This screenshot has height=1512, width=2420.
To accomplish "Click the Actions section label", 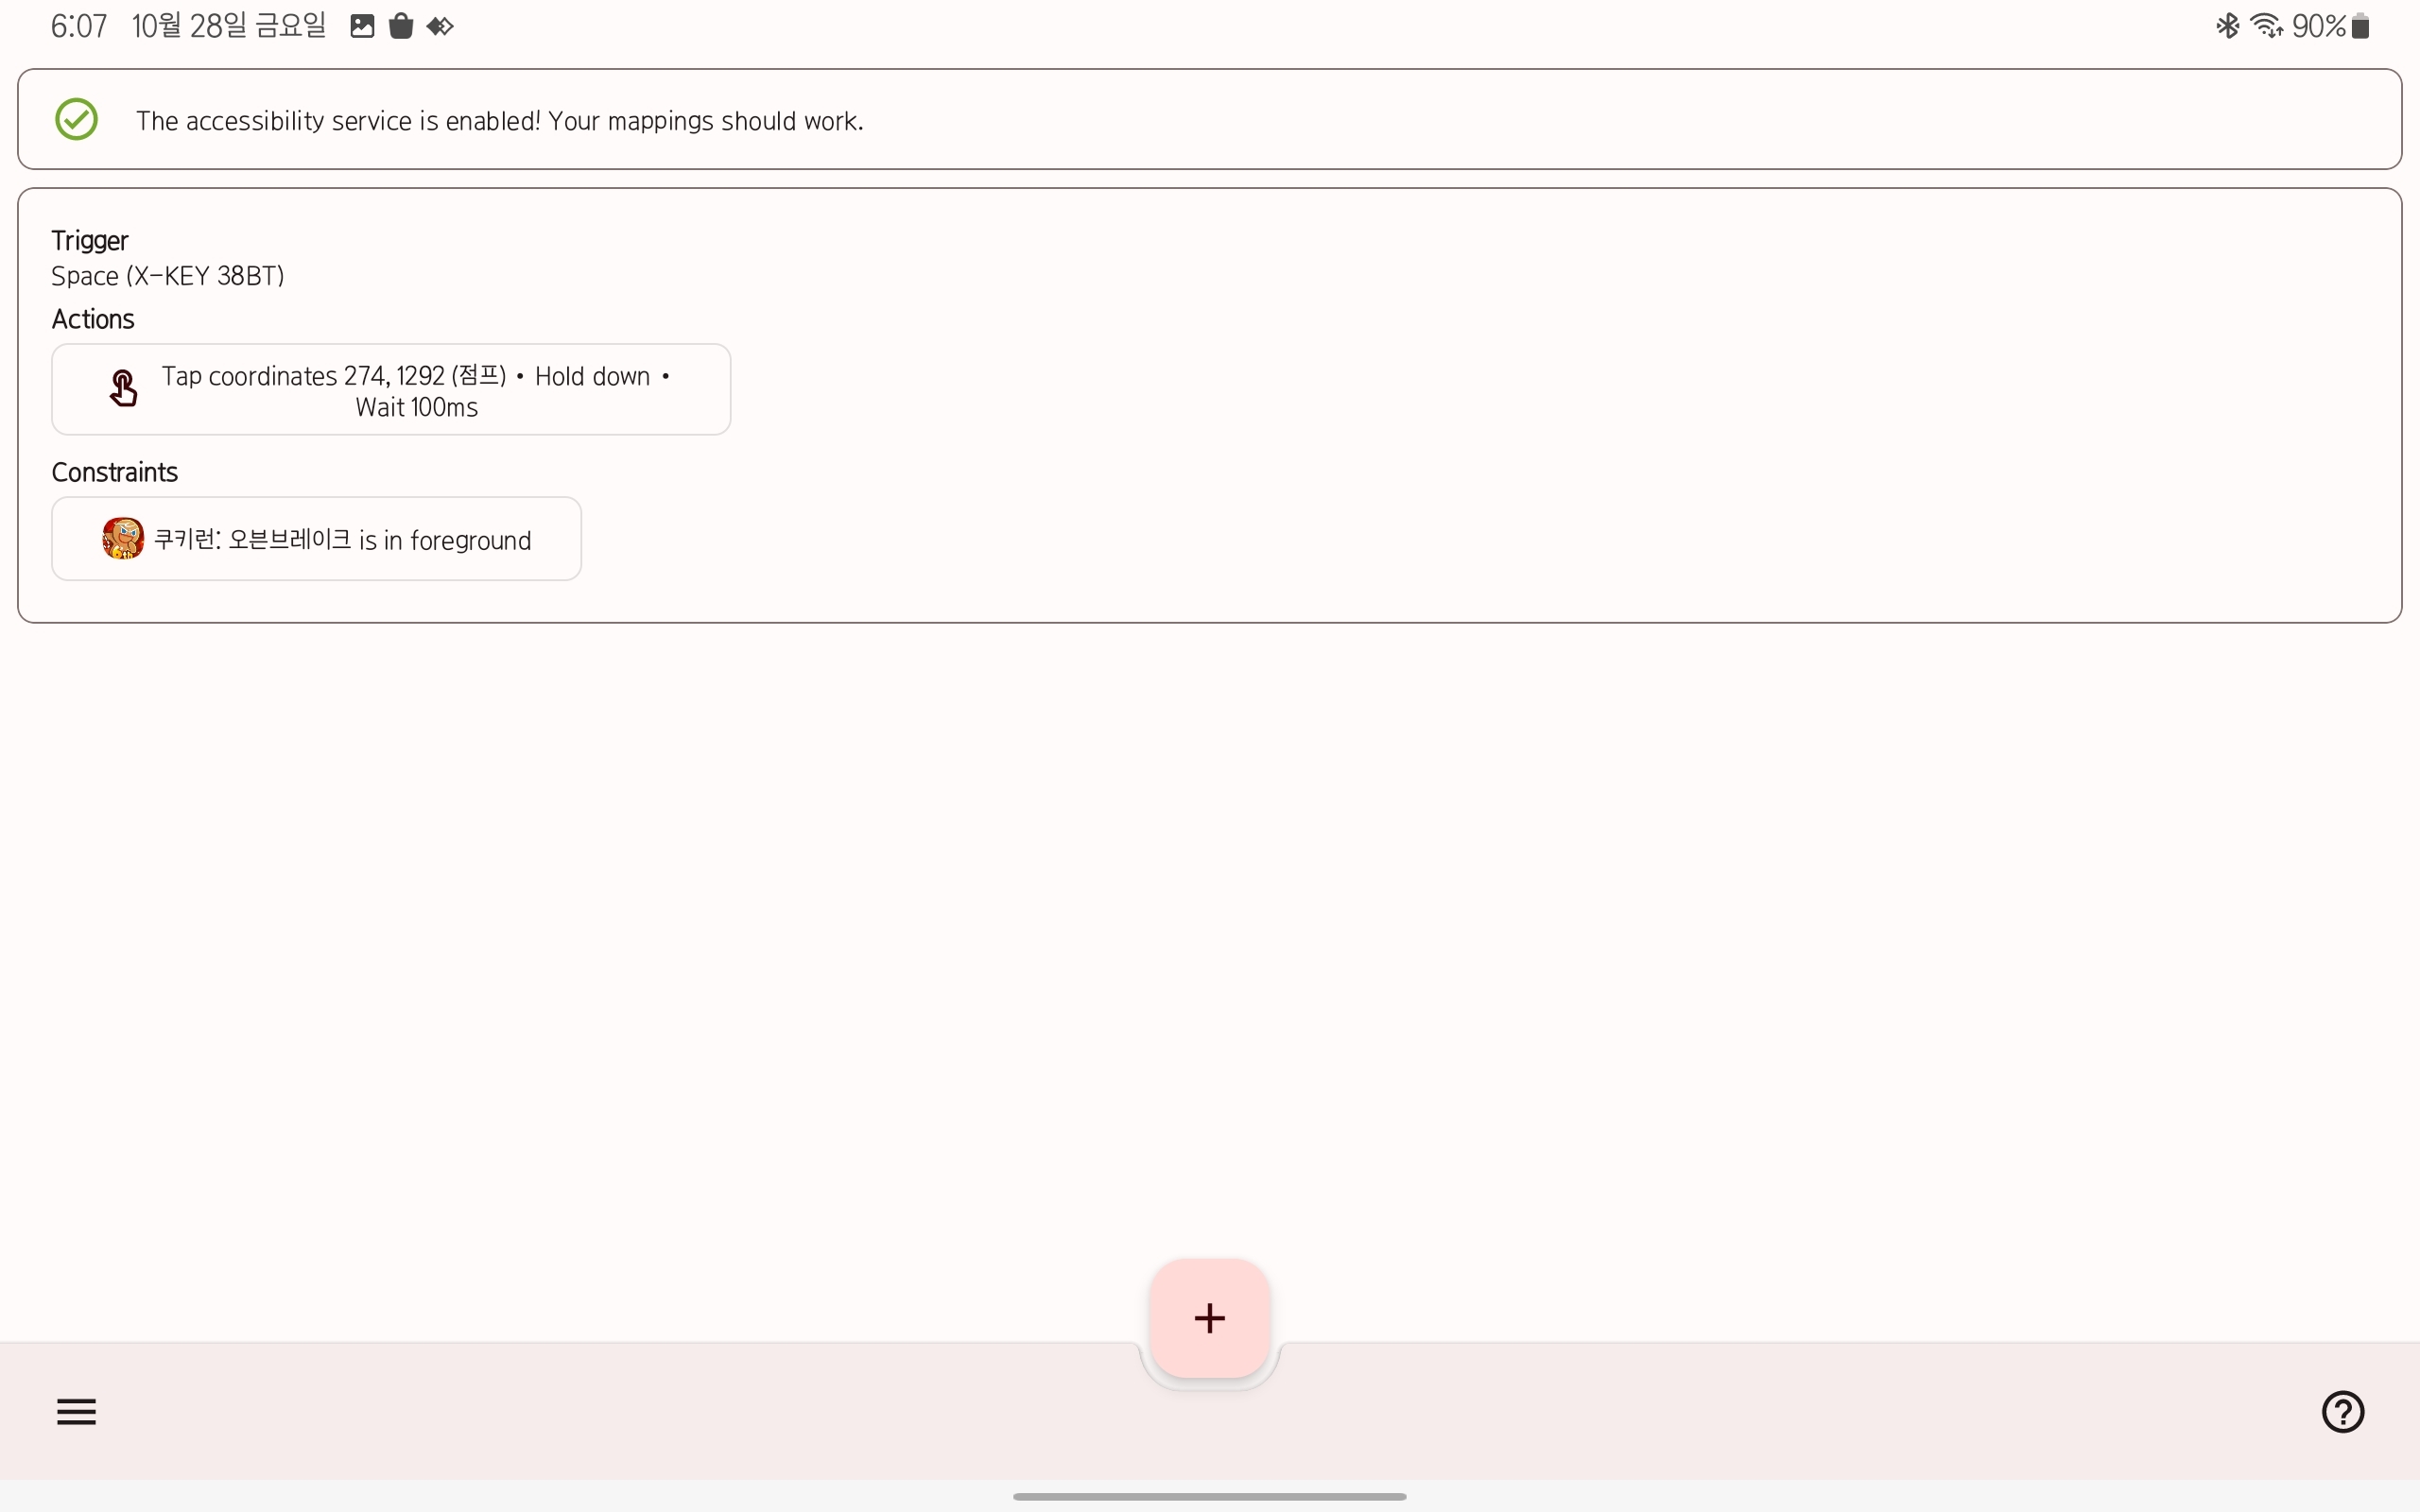I will click(x=93, y=319).
